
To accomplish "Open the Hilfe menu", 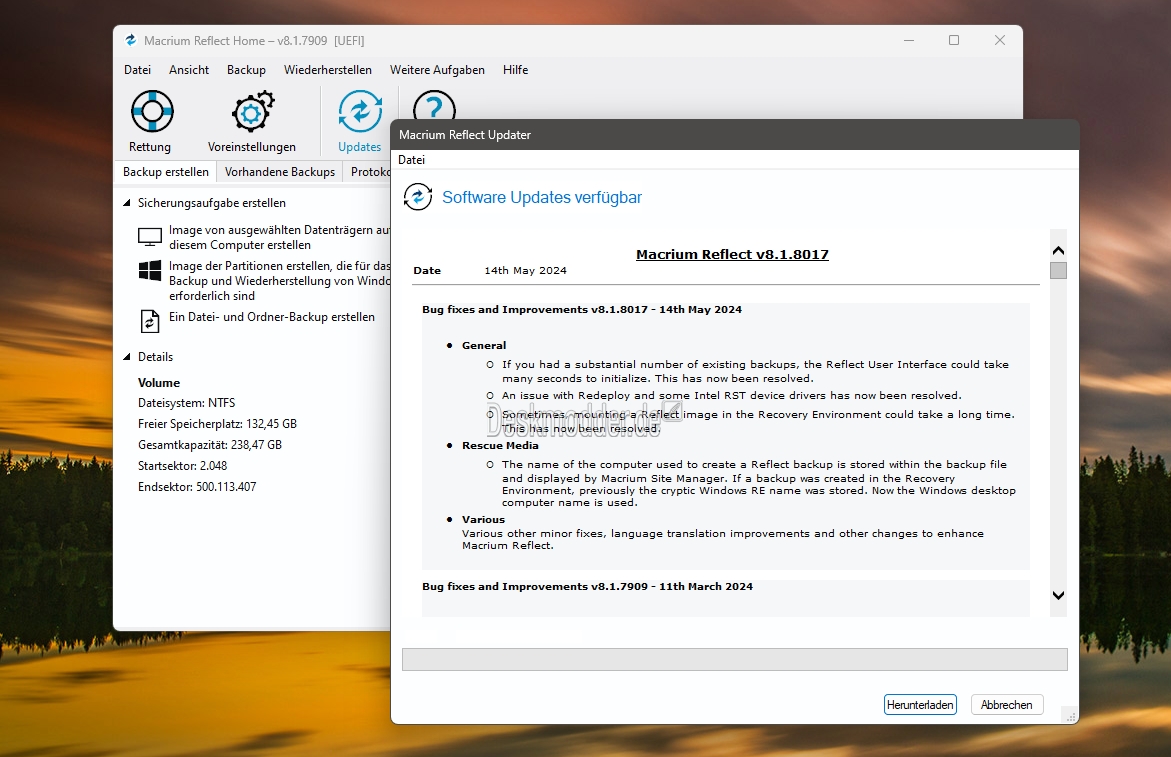I will [515, 69].
